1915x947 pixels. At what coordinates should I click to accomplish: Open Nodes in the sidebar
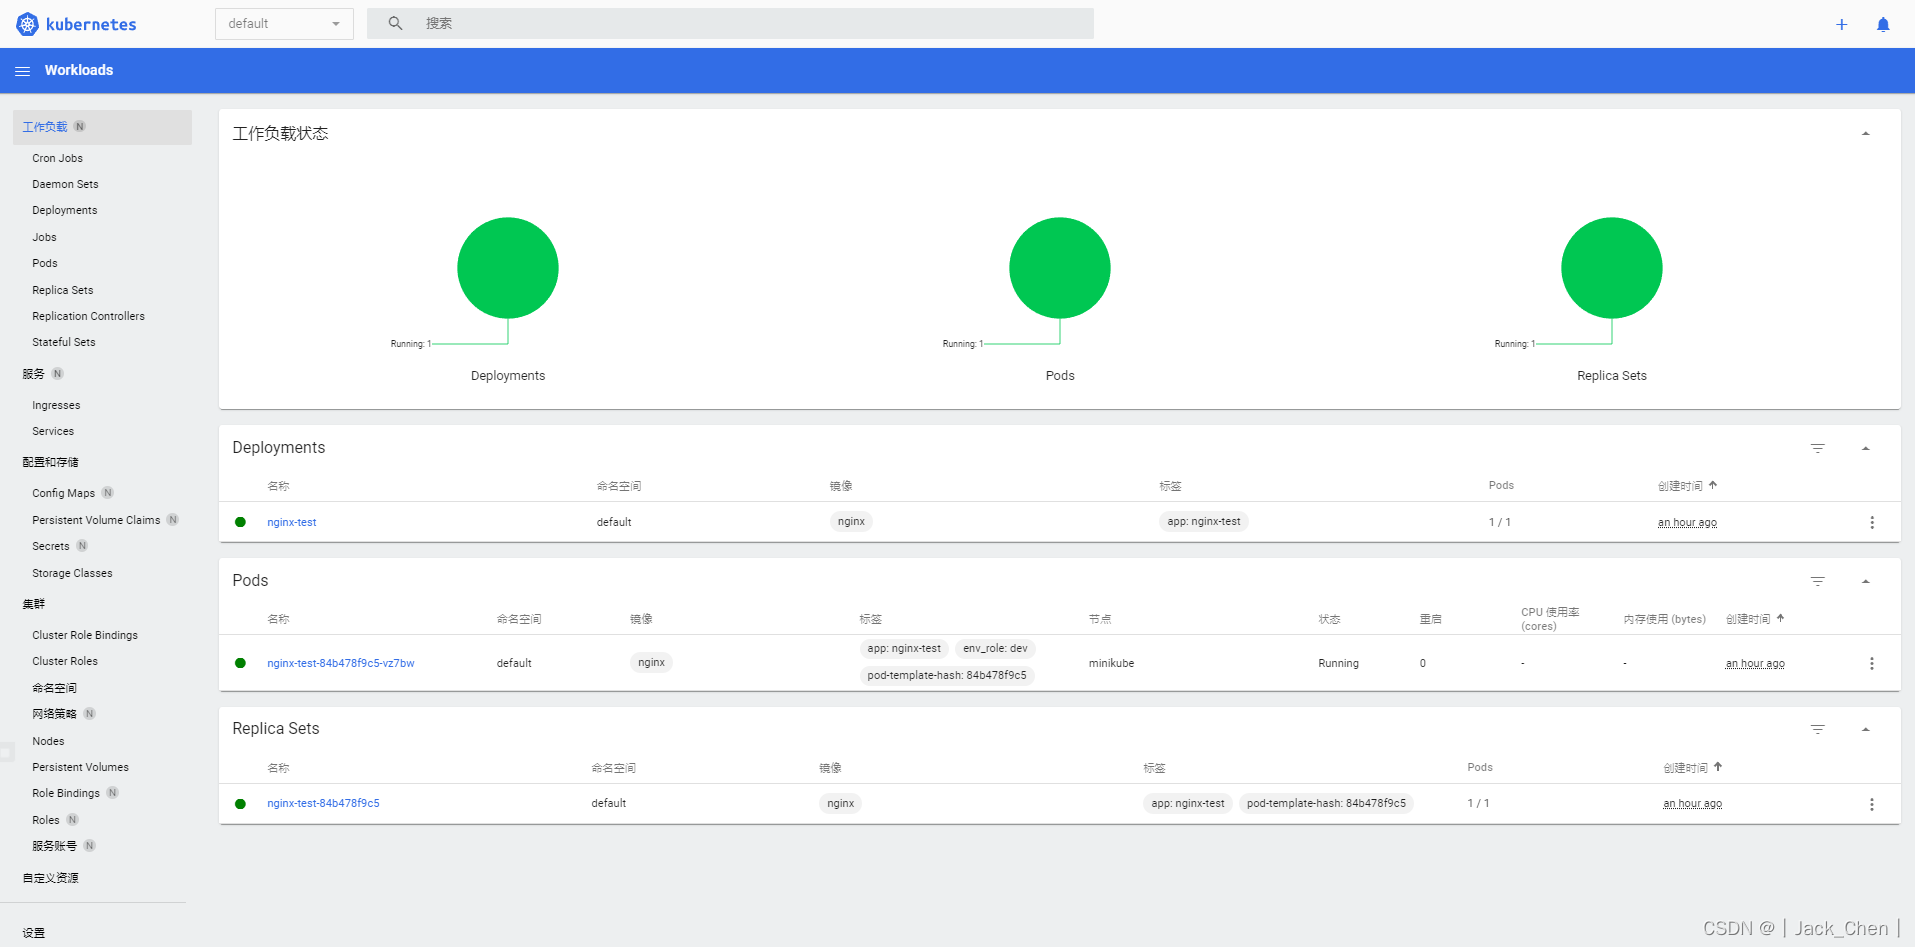tap(48, 741)
